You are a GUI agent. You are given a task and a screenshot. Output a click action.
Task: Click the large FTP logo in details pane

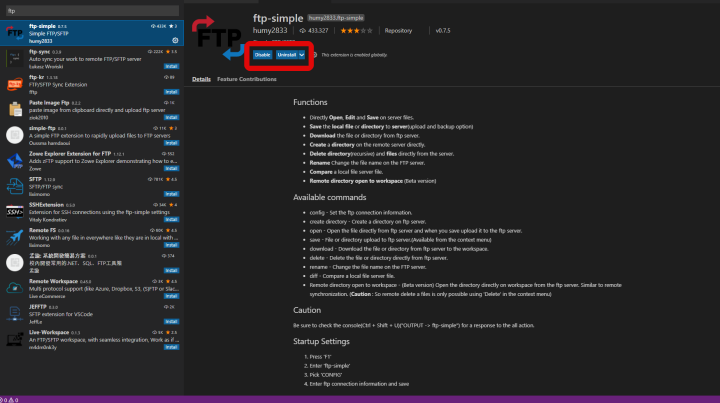218,38
